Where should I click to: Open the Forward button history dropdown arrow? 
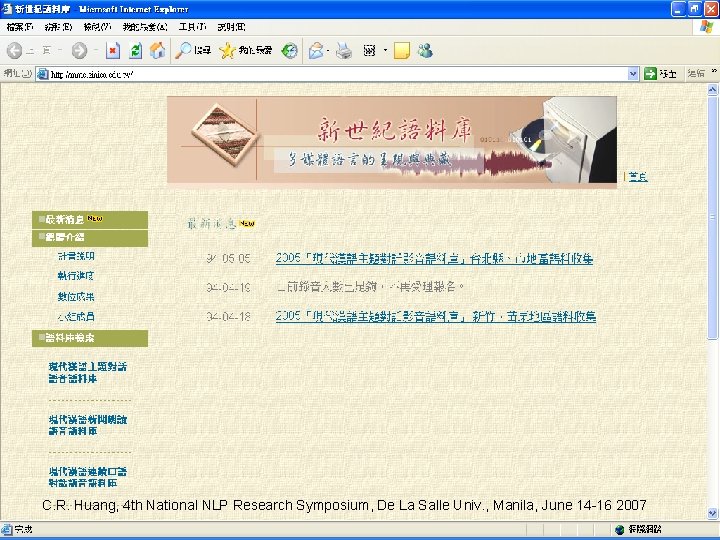pos(96,51)
